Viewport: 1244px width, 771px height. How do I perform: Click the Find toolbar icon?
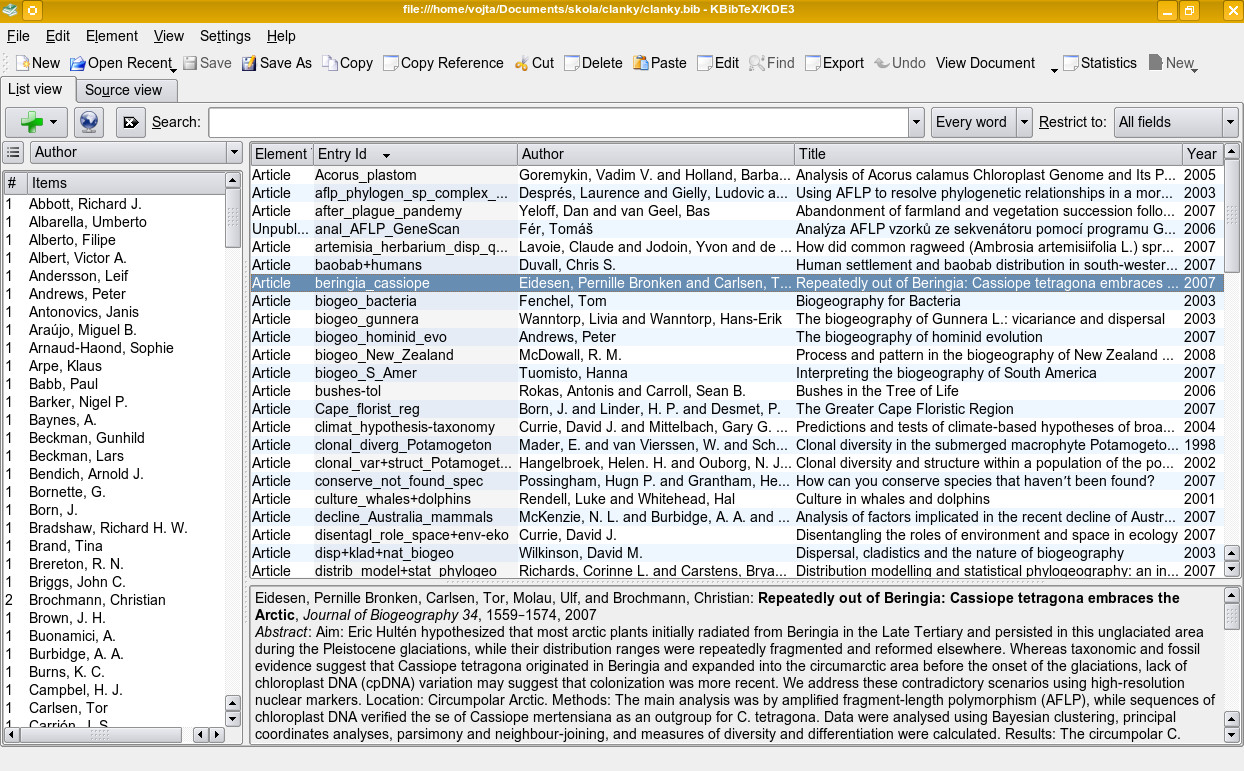pos(756,63)
